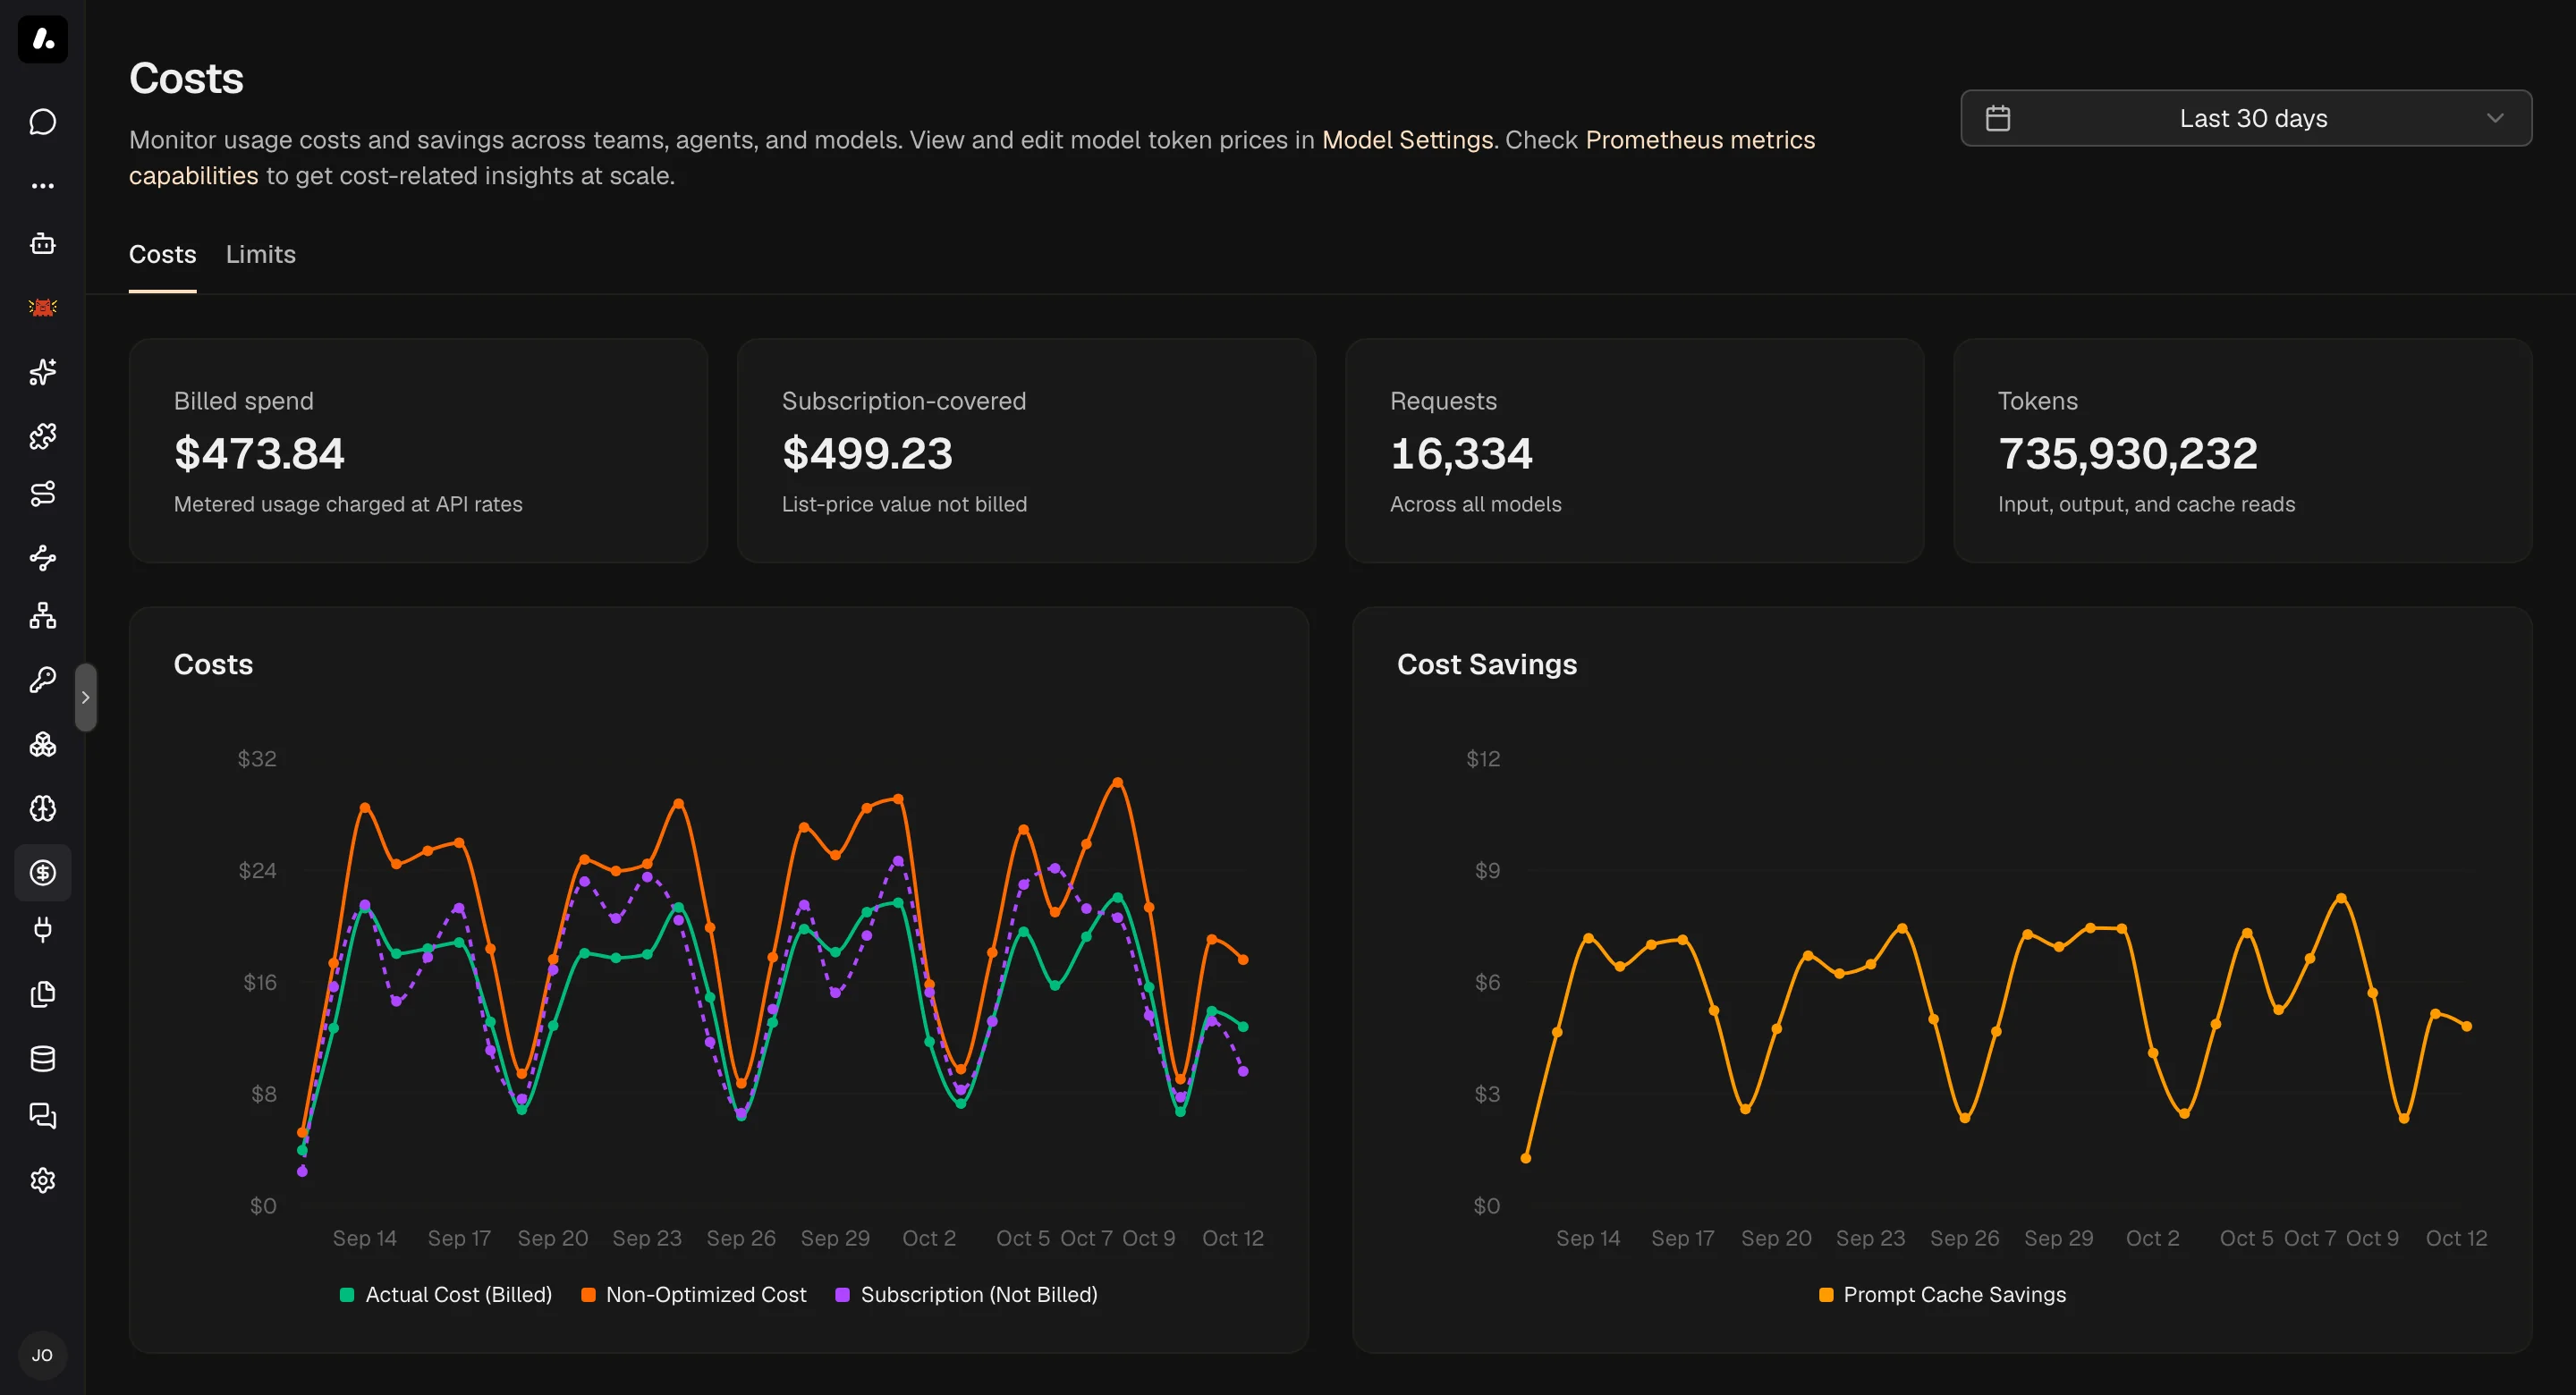The height and width of the screenshot is (1395, 2576).
Task: Open the database cylinder icon in sidebar
Action: (42, 1058)
